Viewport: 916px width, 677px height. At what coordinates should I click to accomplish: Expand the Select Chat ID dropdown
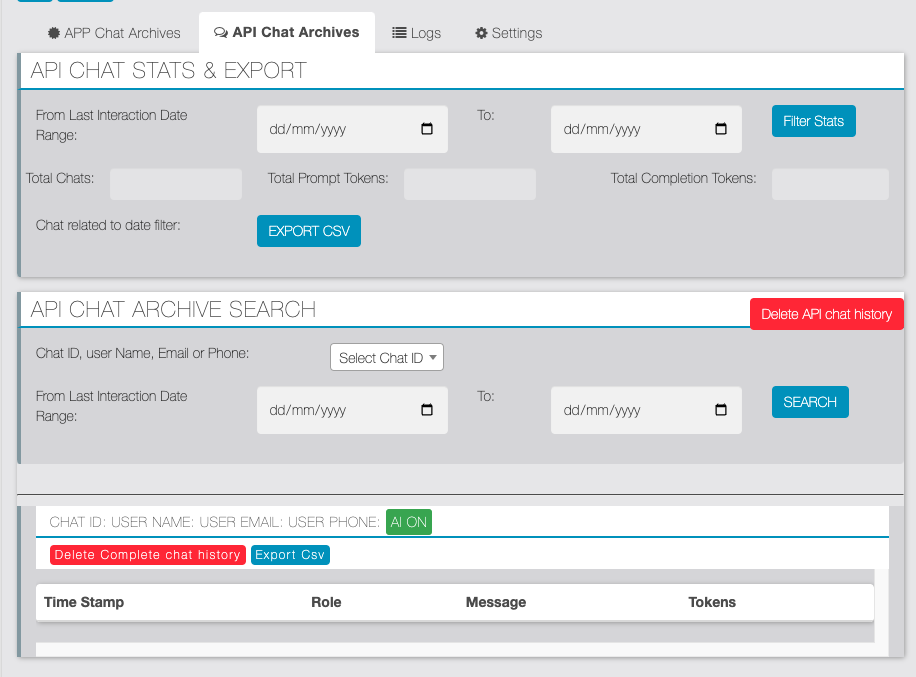pyautogui.click(x=387, y=358)
